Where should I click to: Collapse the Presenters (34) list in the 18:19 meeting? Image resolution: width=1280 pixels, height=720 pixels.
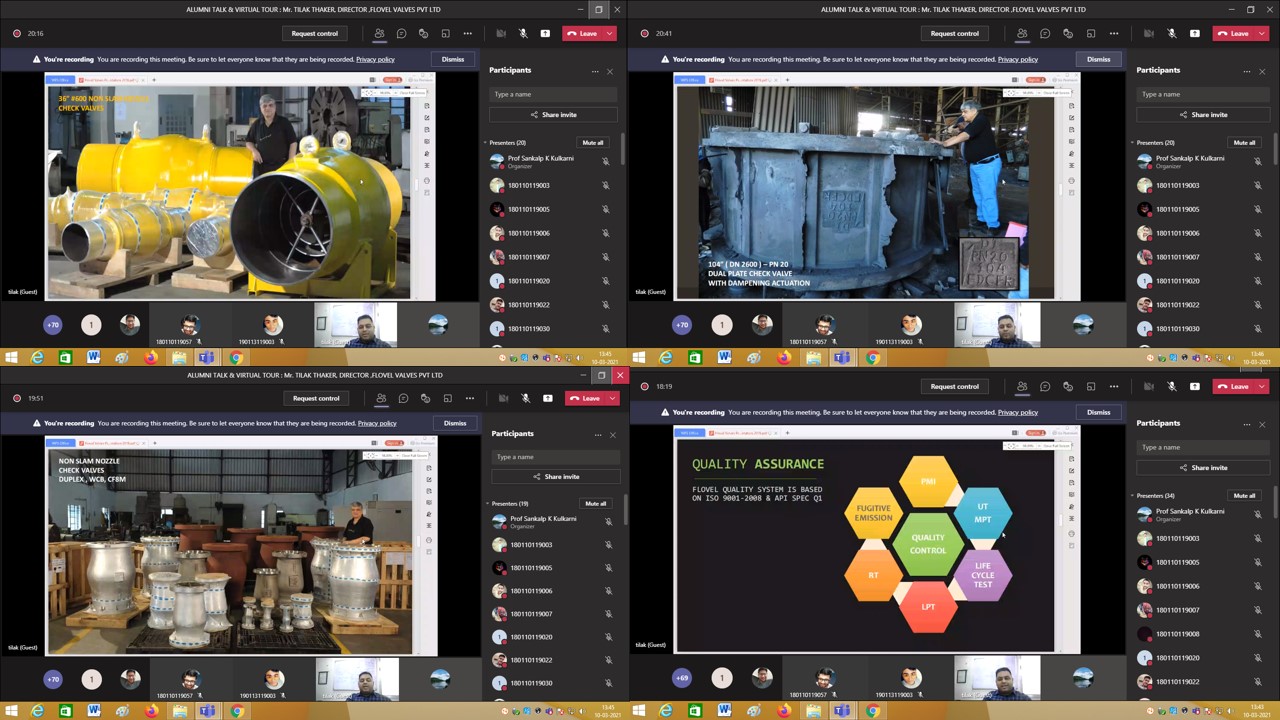click(1134, 496)
